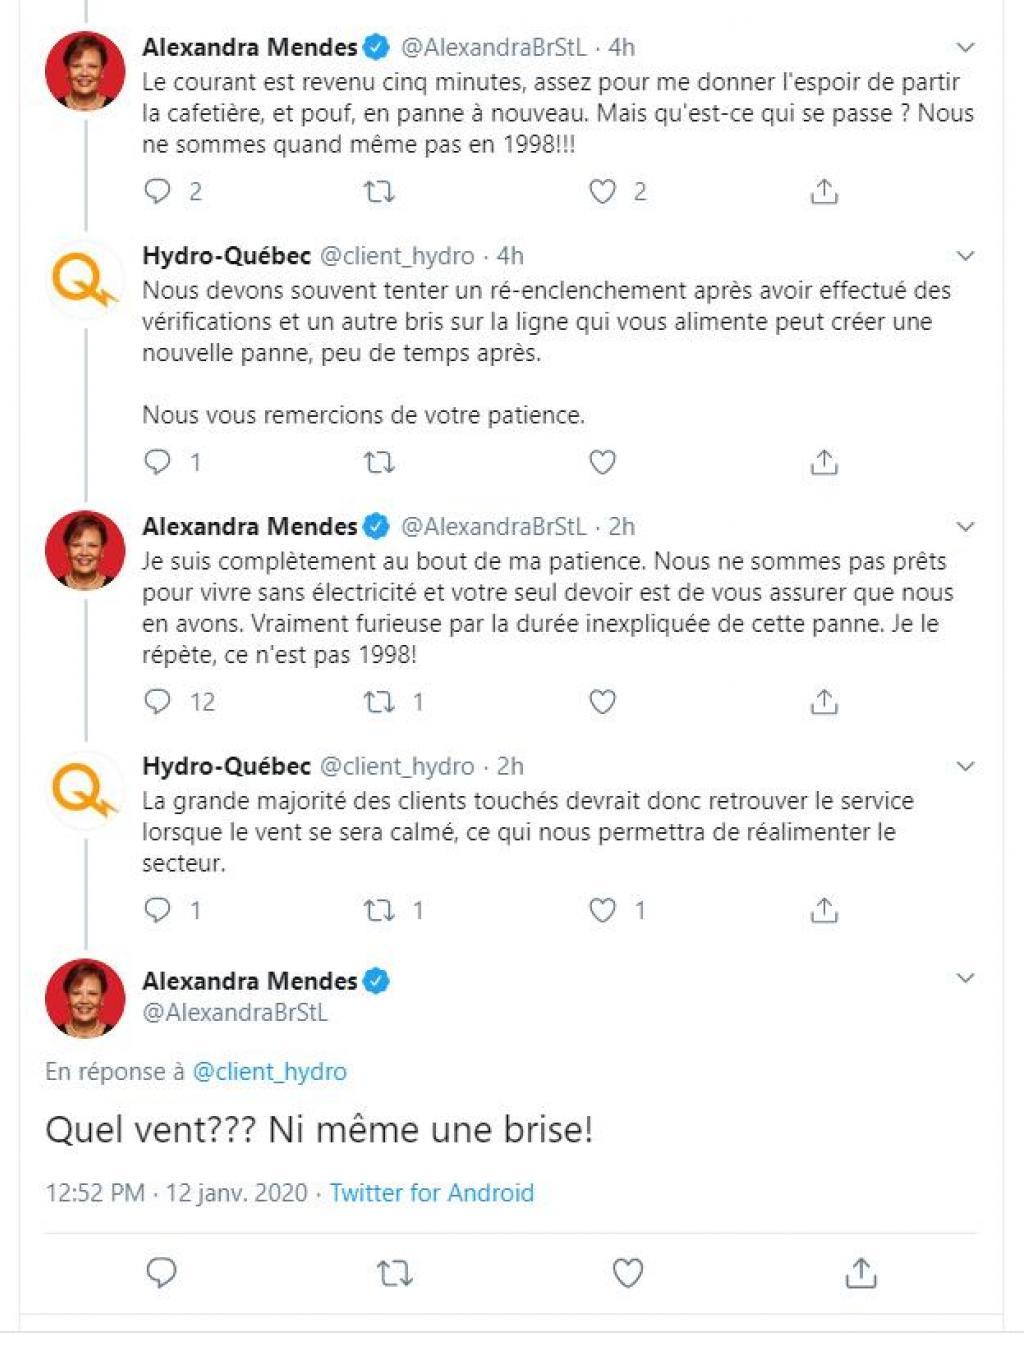Share the main tweet at the bottom
1024x1359 pixels.
[x=860, y=1273]
